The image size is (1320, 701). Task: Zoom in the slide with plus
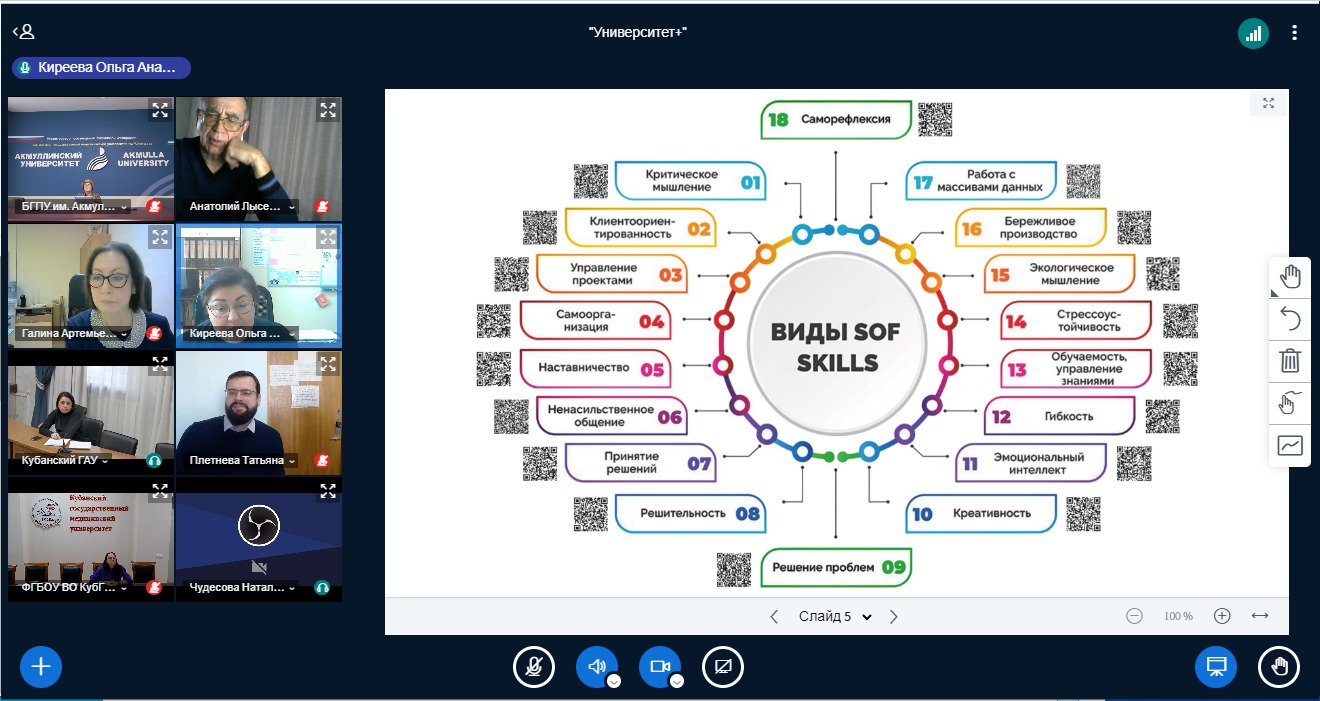point(1221,616)
